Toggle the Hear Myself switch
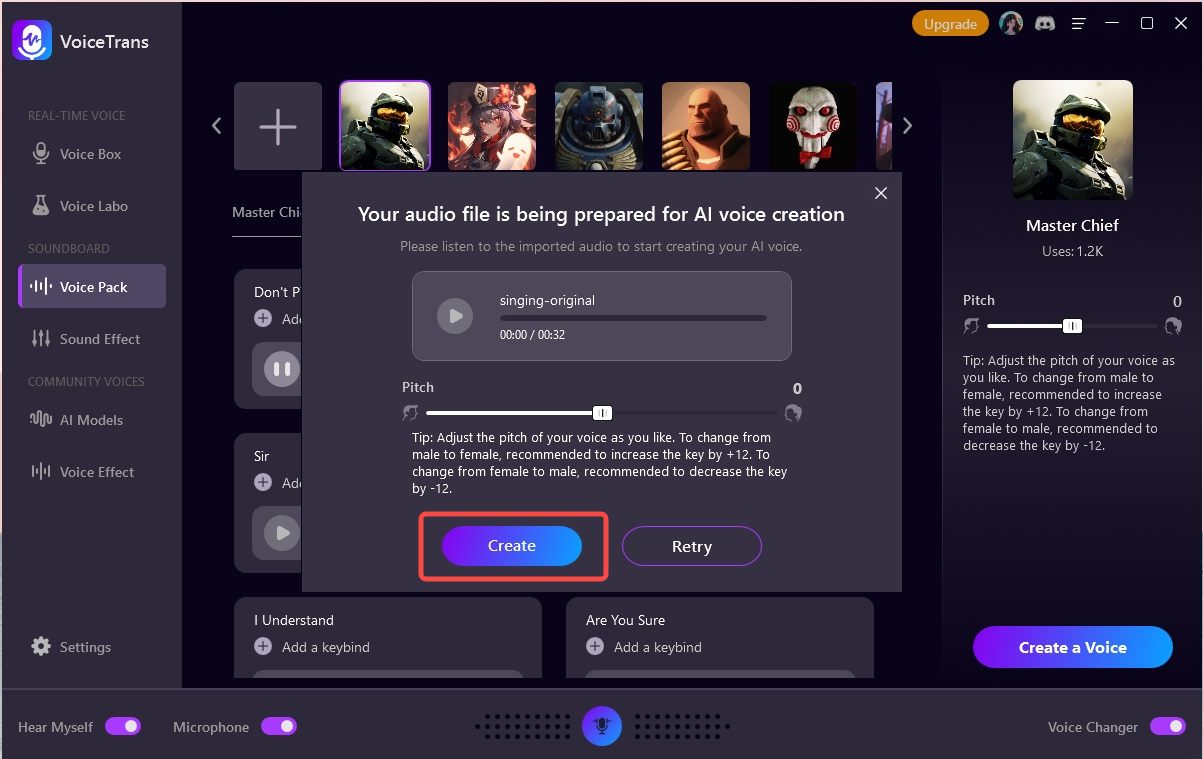This screenshot has height=759, width=1203. coord(123,726)
